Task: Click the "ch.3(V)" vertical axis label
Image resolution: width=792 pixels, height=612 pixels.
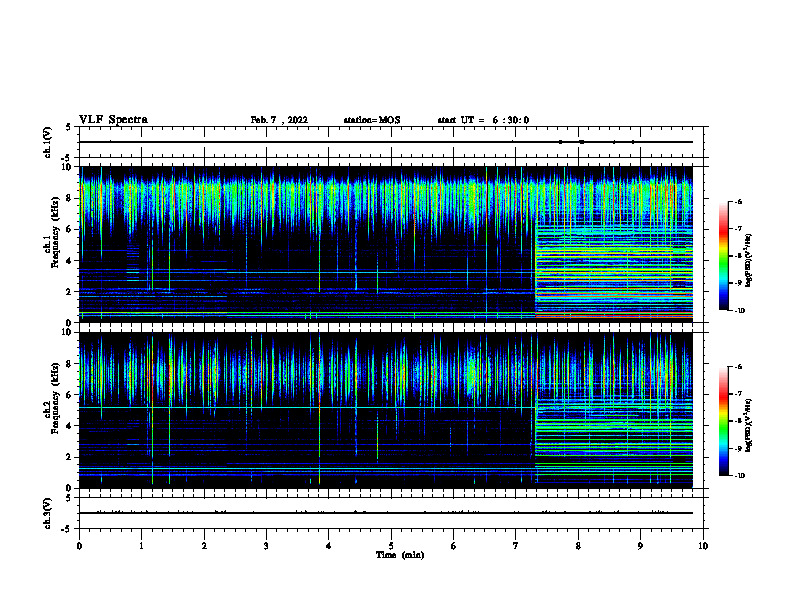Action: pyautogui.click(x=47, y=513)
